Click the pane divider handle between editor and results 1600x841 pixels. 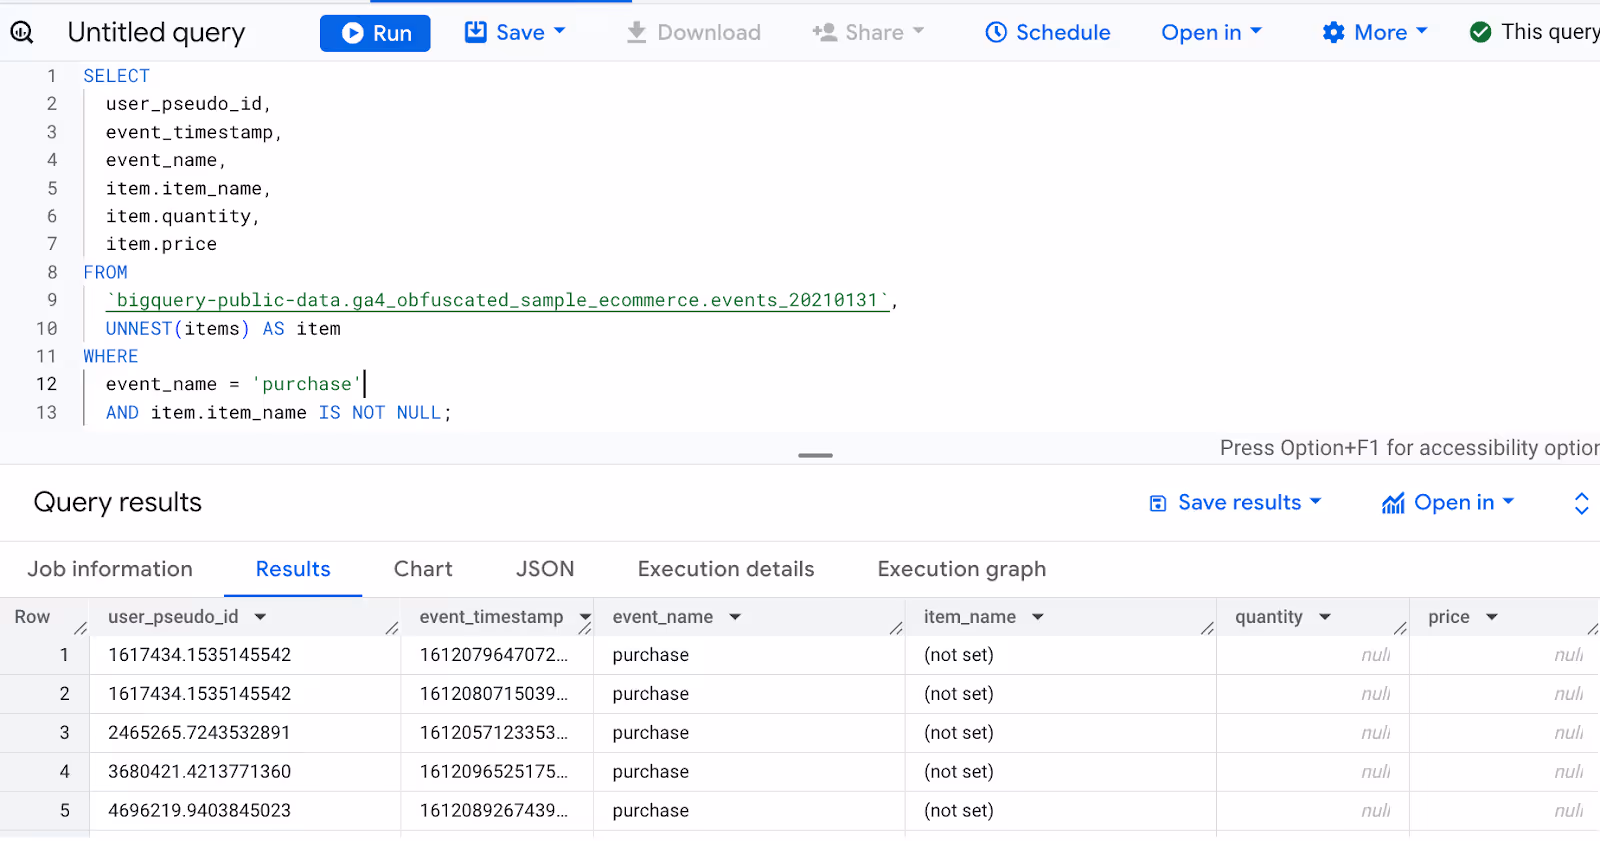coord(815,455)
